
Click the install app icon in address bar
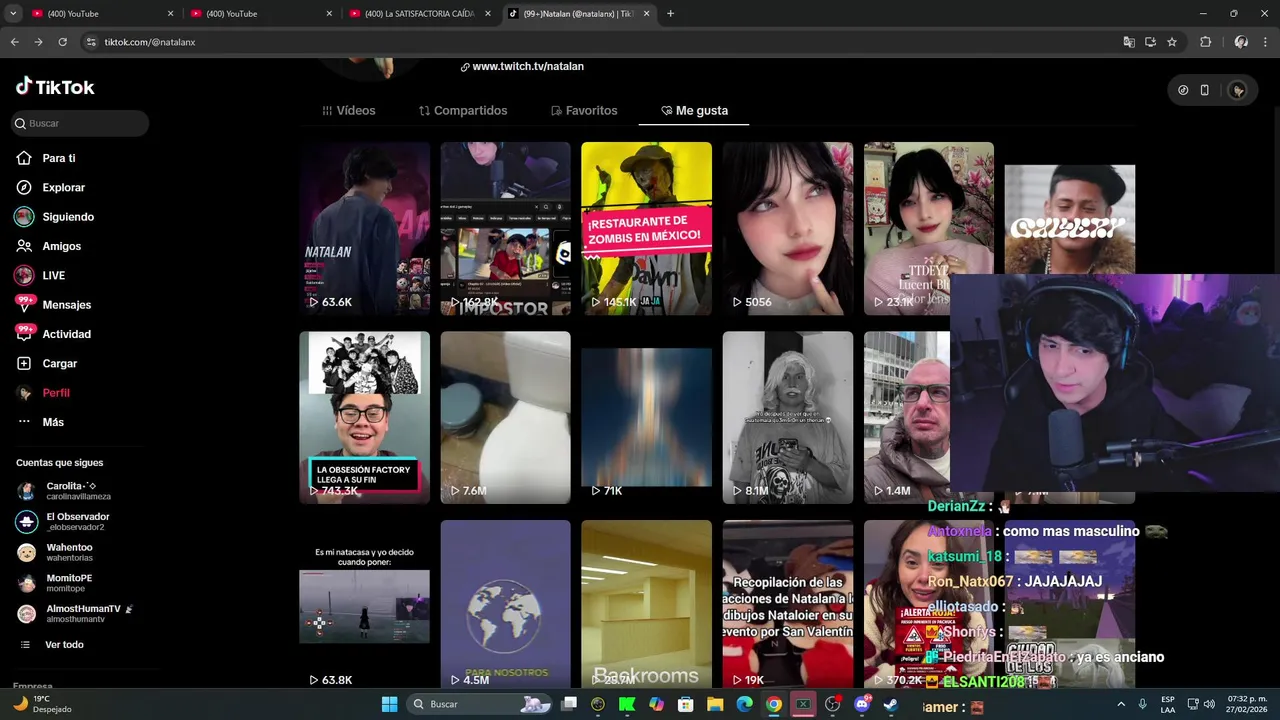pos(1150,42)
